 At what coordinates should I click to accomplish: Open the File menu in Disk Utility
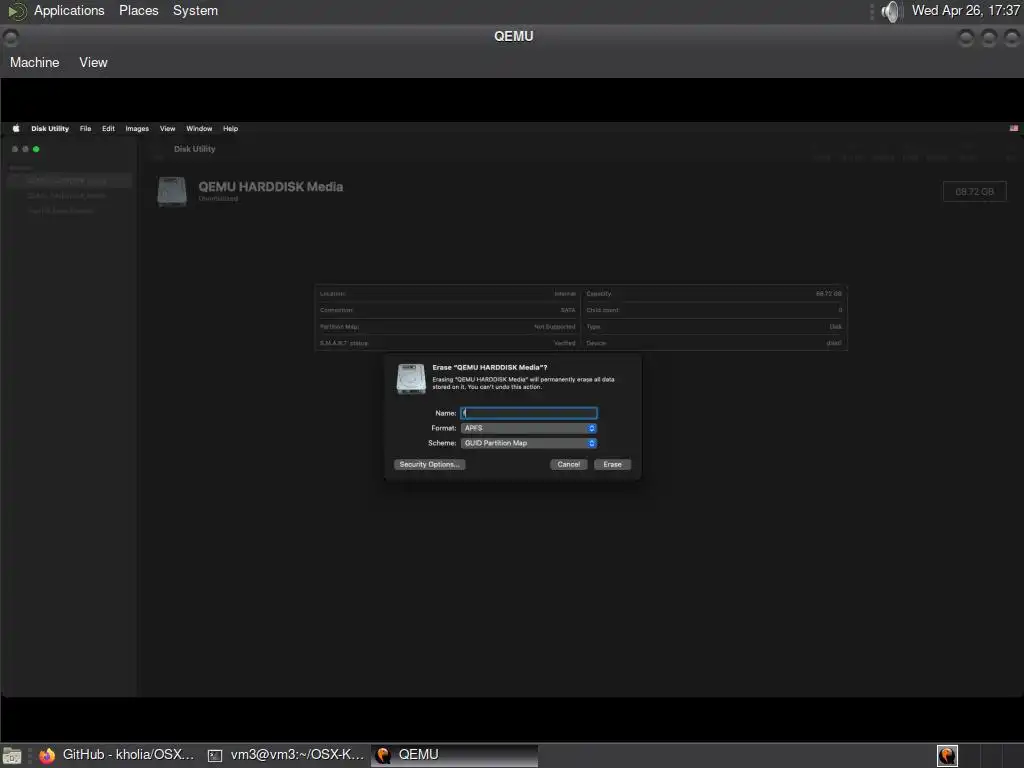pos(86,129)
